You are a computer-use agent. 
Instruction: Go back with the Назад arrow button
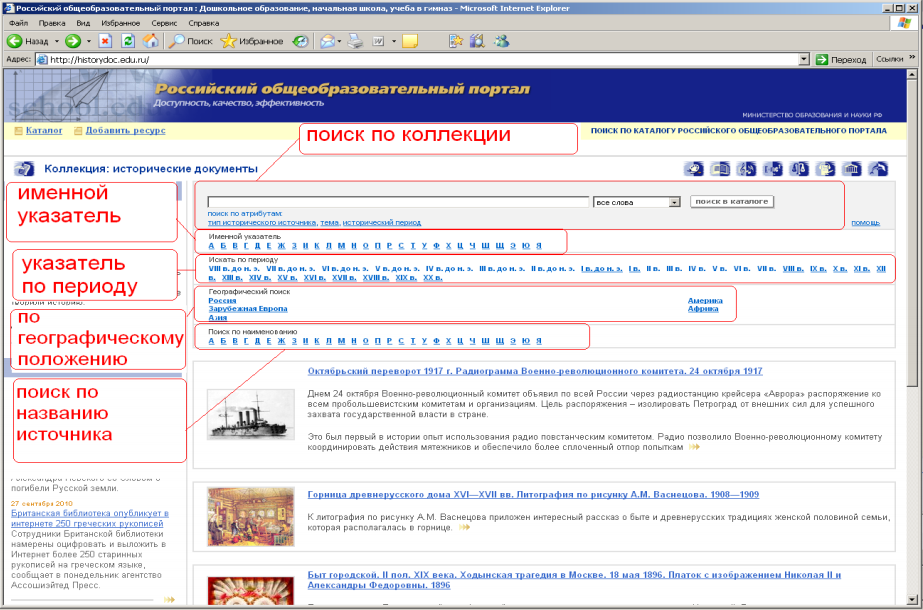coord(27,41)
